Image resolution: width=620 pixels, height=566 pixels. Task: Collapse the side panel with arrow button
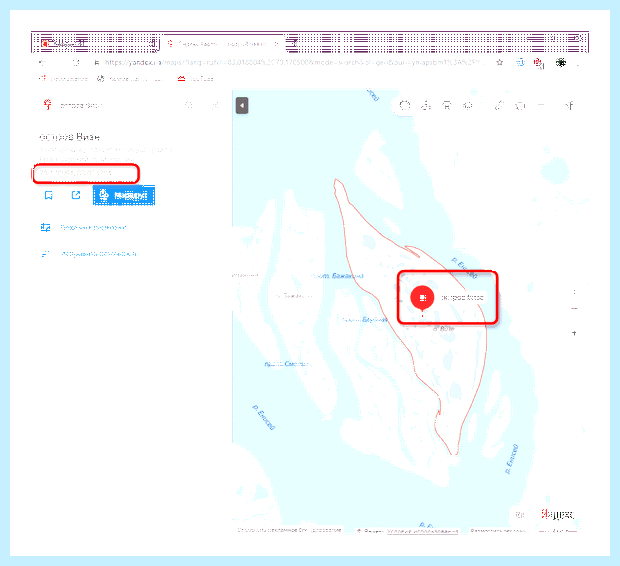click(242, 106)
